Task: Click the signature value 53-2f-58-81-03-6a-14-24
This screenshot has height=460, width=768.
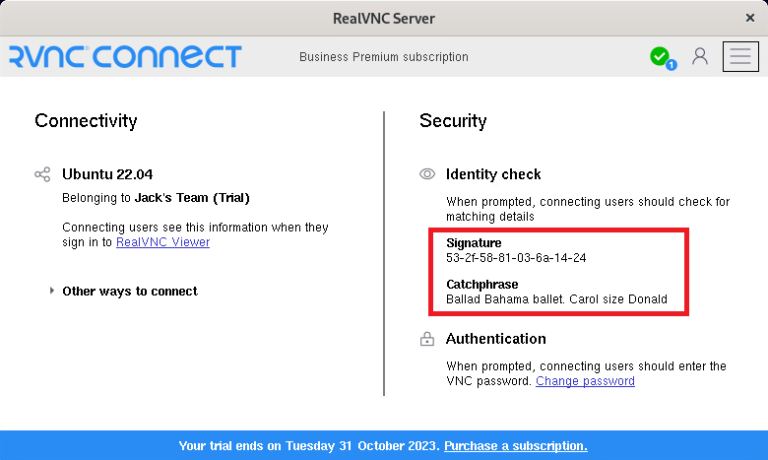Action: click(516, 258)
